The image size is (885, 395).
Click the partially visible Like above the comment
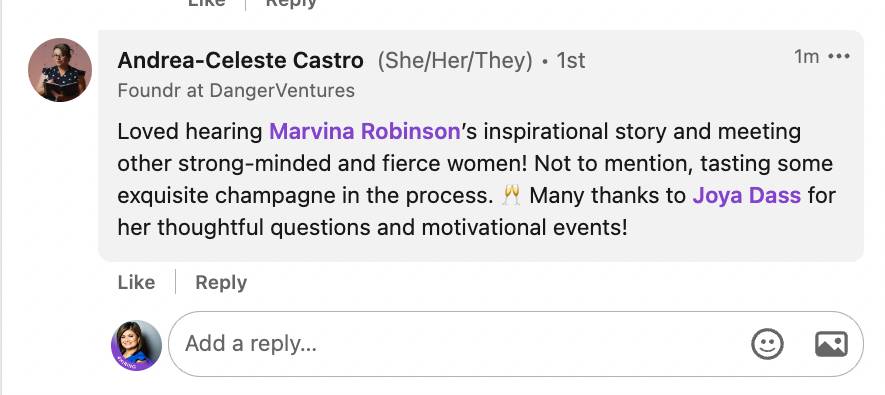(x=206, y=3)
